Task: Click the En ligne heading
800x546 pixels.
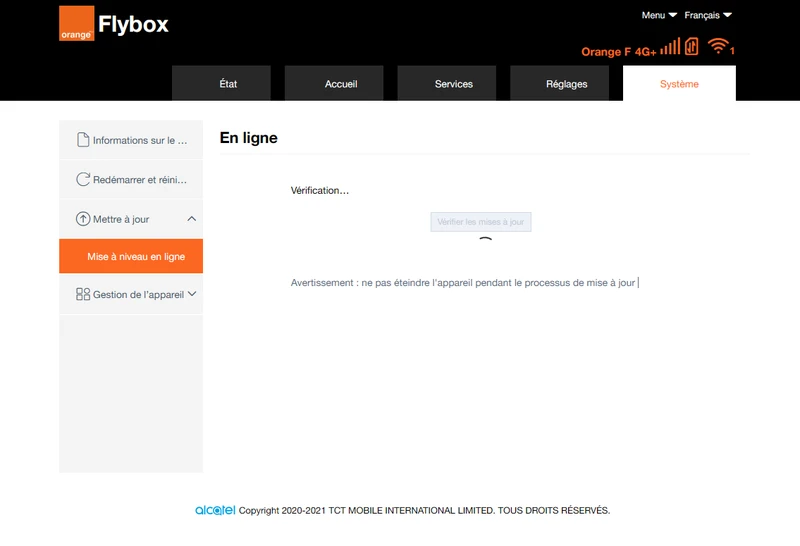Action: coord(248,138)
